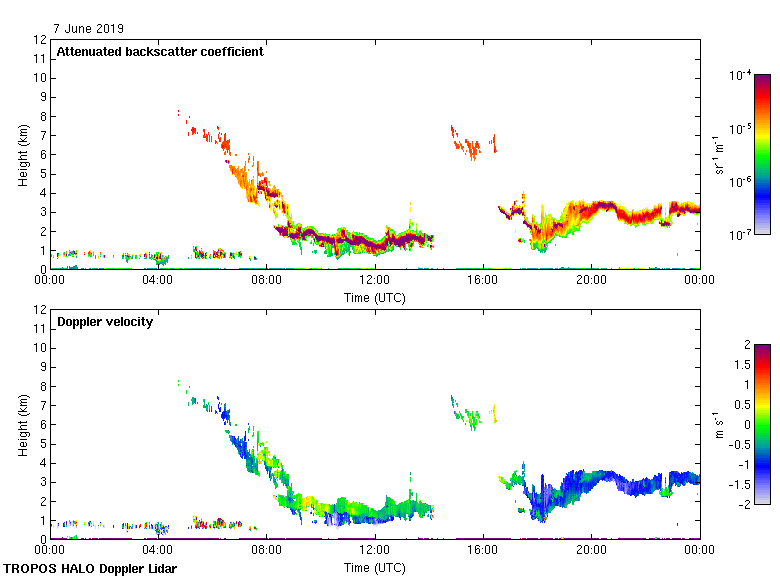This screenshot has height=580, width=780.
Task: Pick the 08:00 time tick on the top plot
Action: click(x=266, y=282)
